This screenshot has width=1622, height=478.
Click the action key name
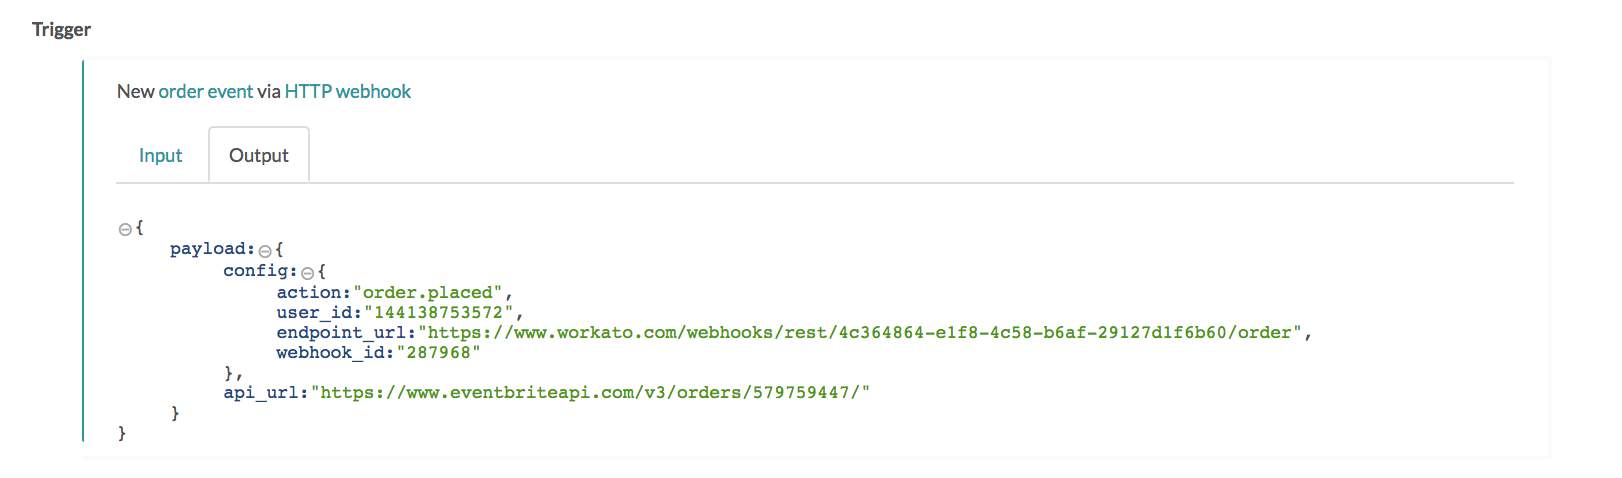click(310, 292)
